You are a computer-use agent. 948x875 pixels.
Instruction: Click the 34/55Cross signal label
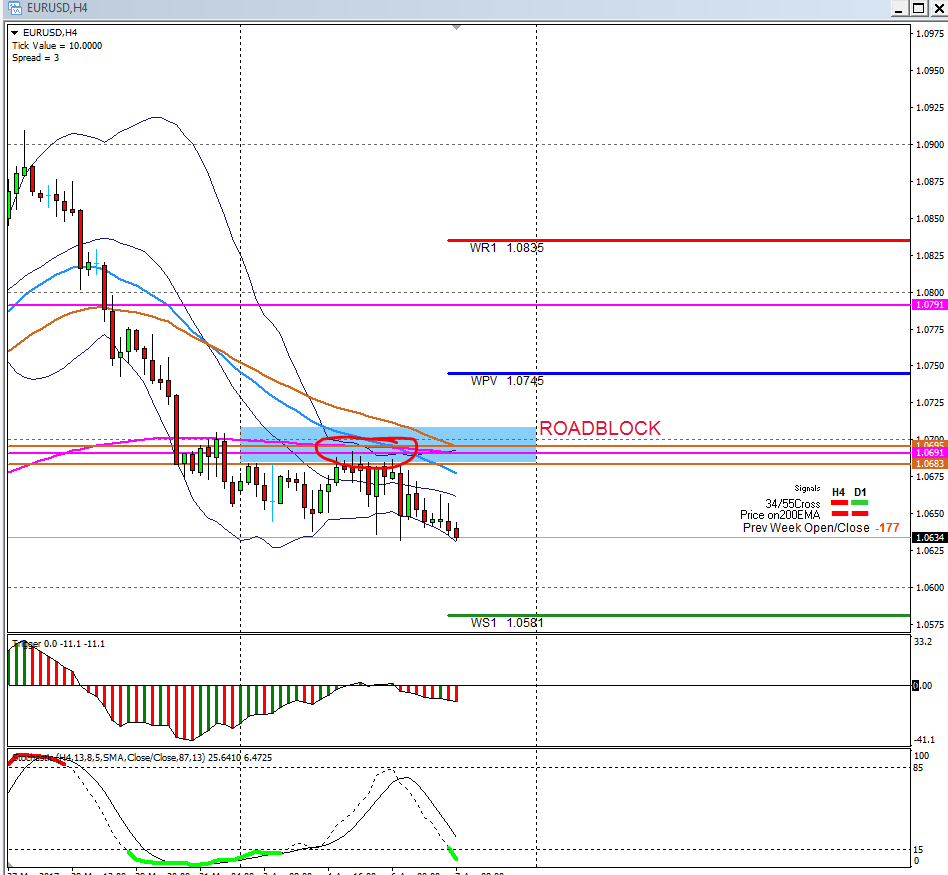coord(793,504)
